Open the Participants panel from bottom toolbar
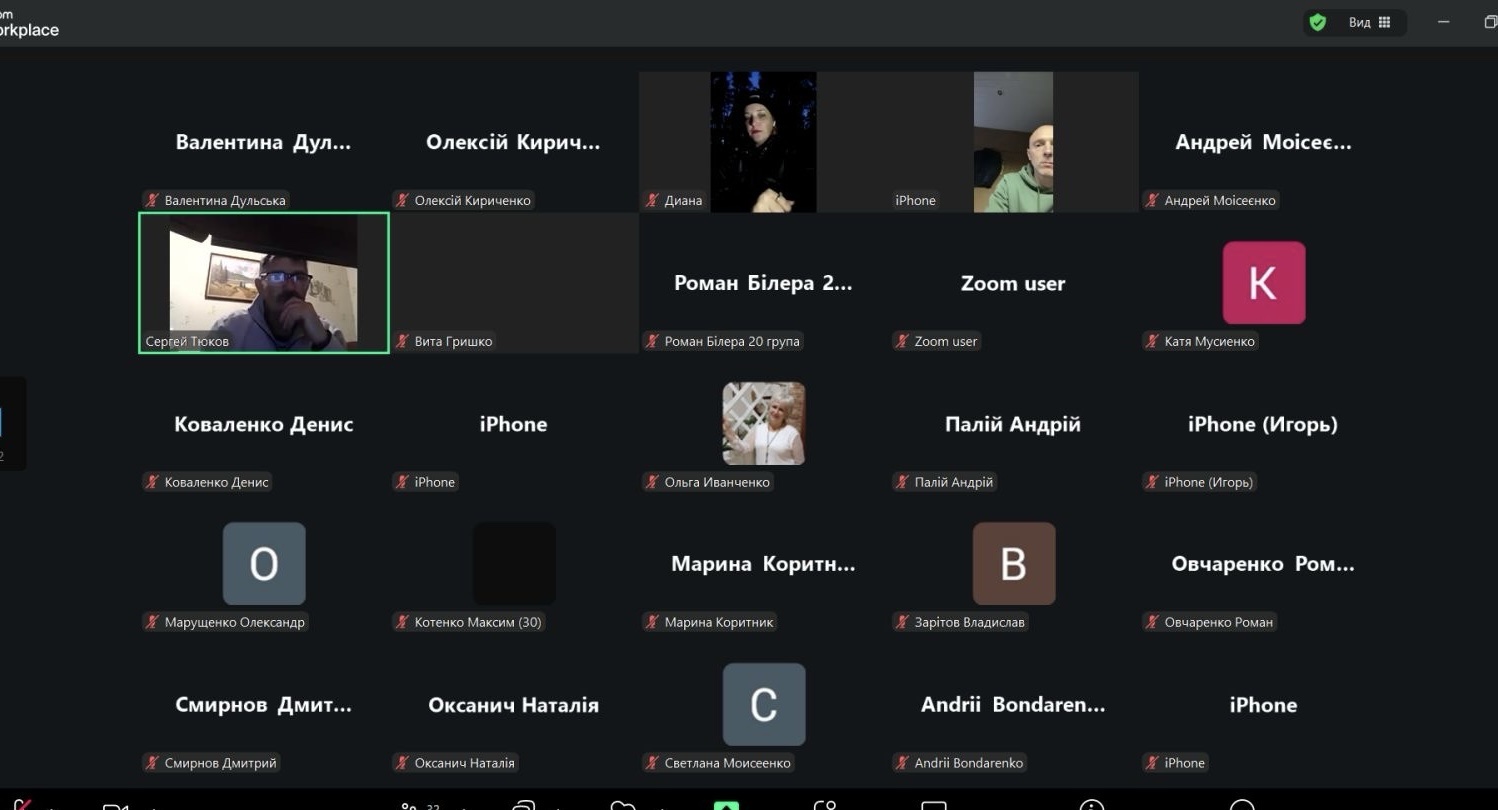 tap(410, 806)
